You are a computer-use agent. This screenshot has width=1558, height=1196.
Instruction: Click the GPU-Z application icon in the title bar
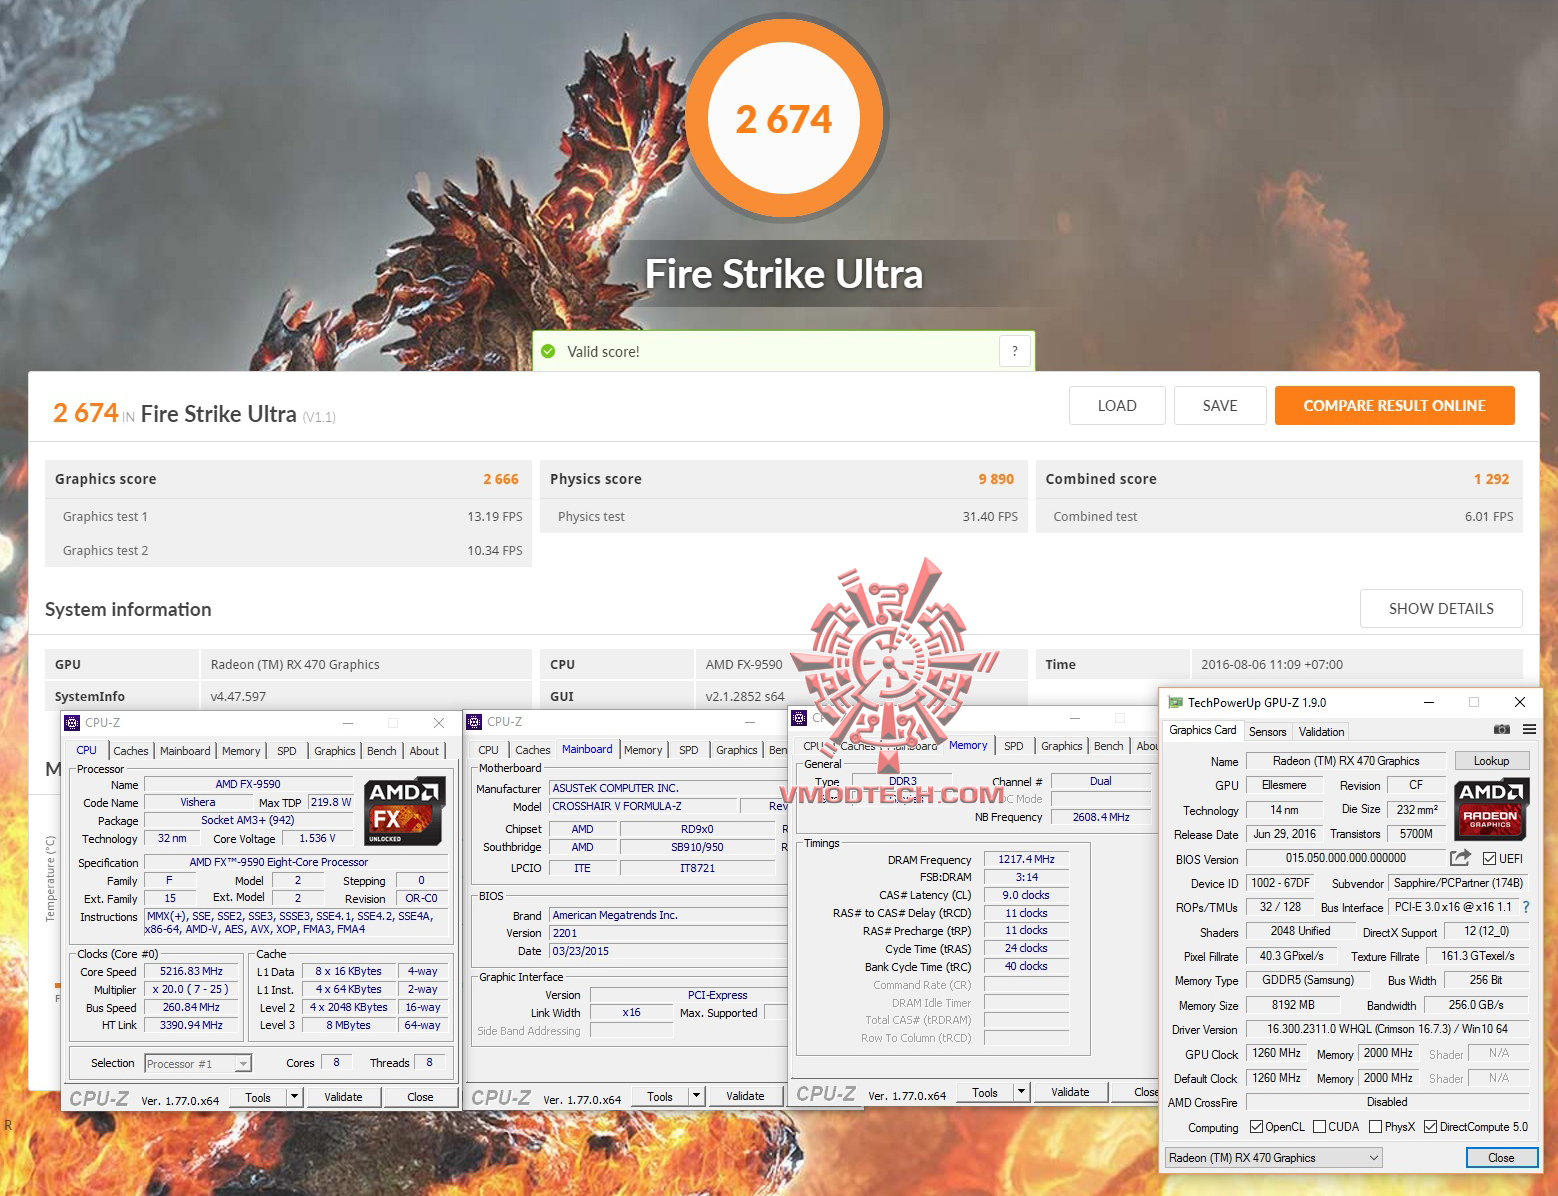click(1175, 702)
